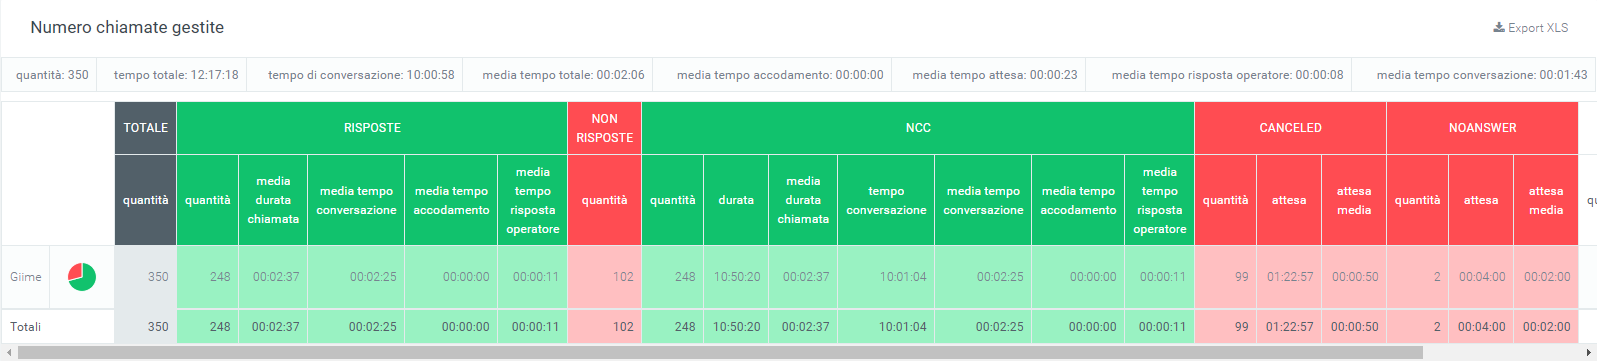Click the horizontal scrollbar thumb
Screen dimensions: 1597x361
(x=720, y=352)
